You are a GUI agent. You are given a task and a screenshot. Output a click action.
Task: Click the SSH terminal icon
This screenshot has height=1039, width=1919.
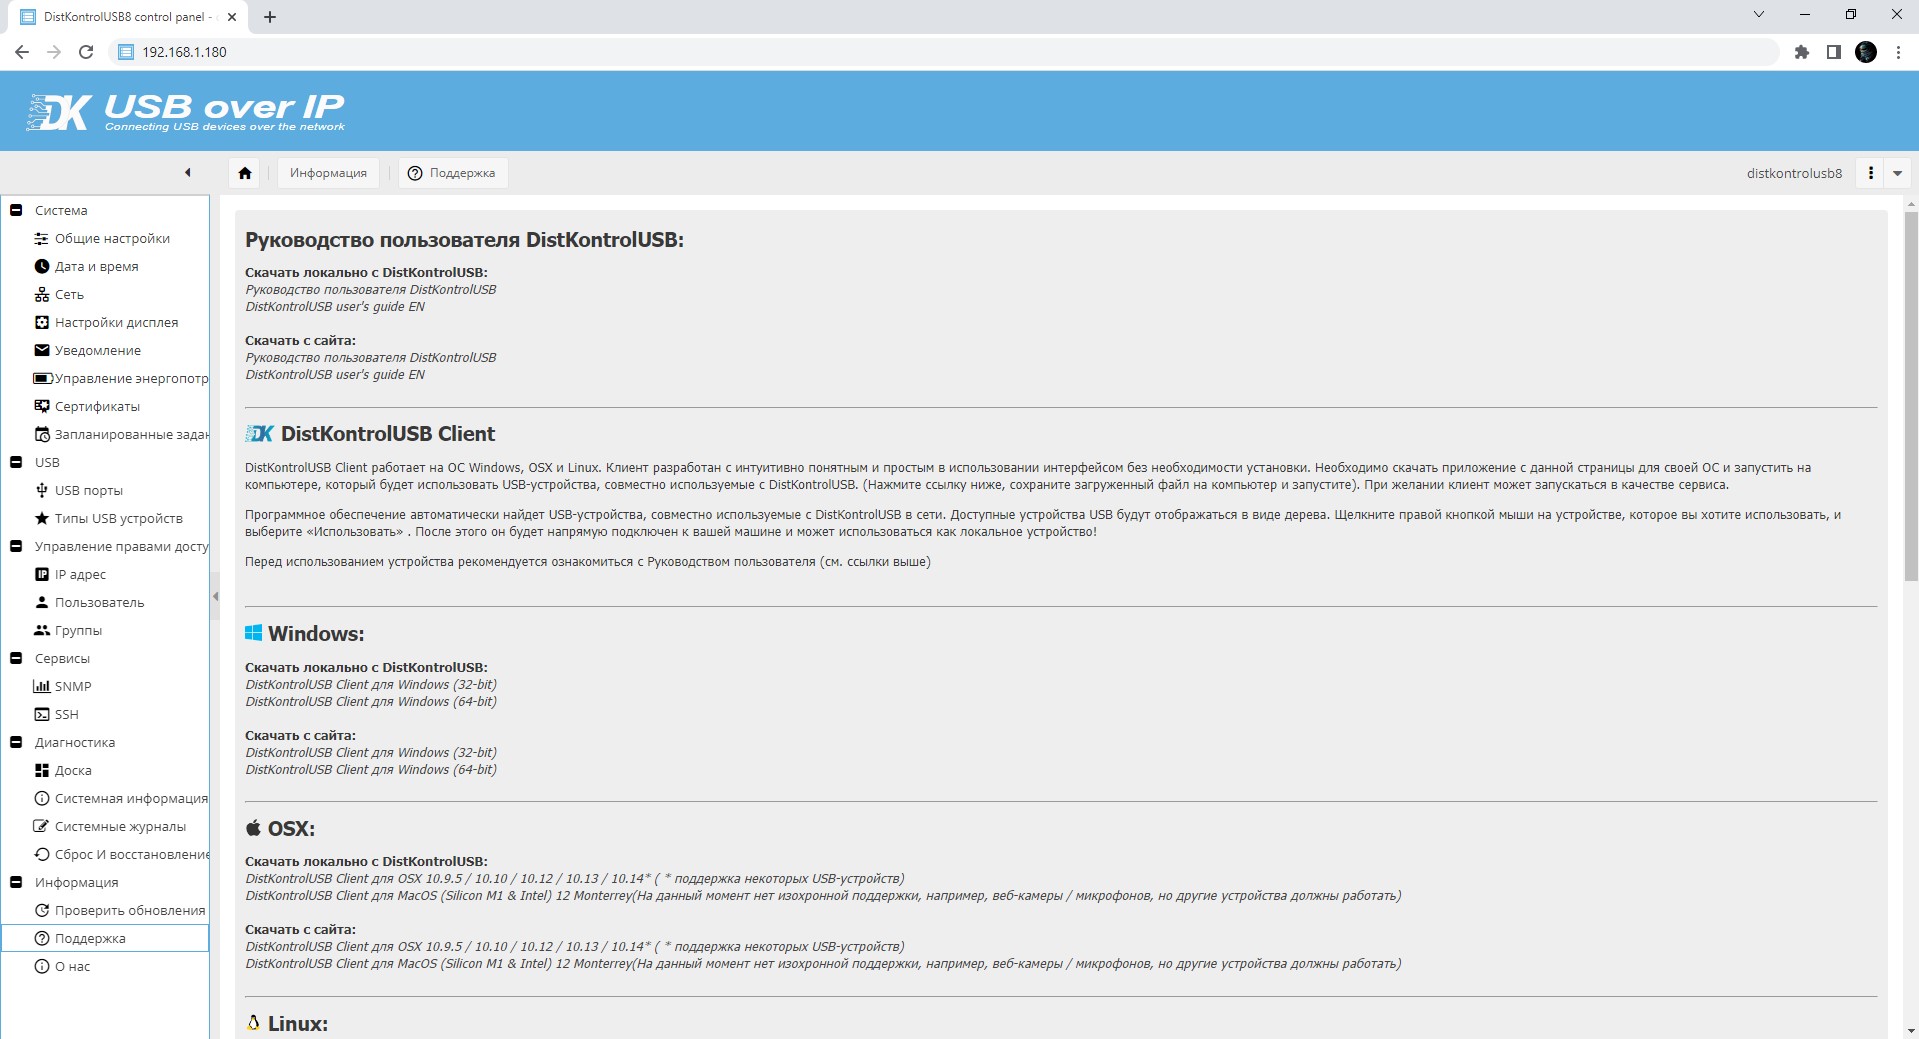(41, 714)
